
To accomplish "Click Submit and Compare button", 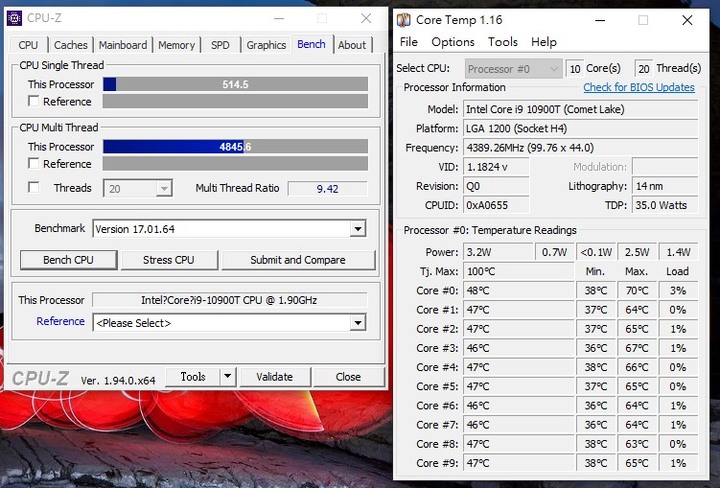I will [x=298, y=260].
